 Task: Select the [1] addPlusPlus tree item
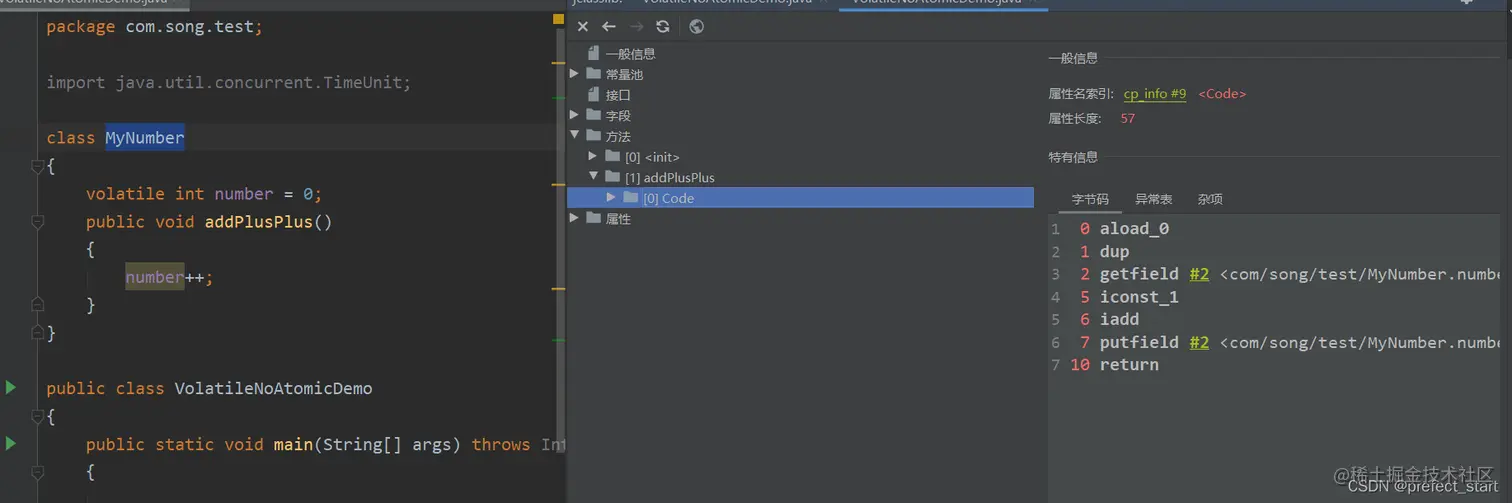pos(670,178)
